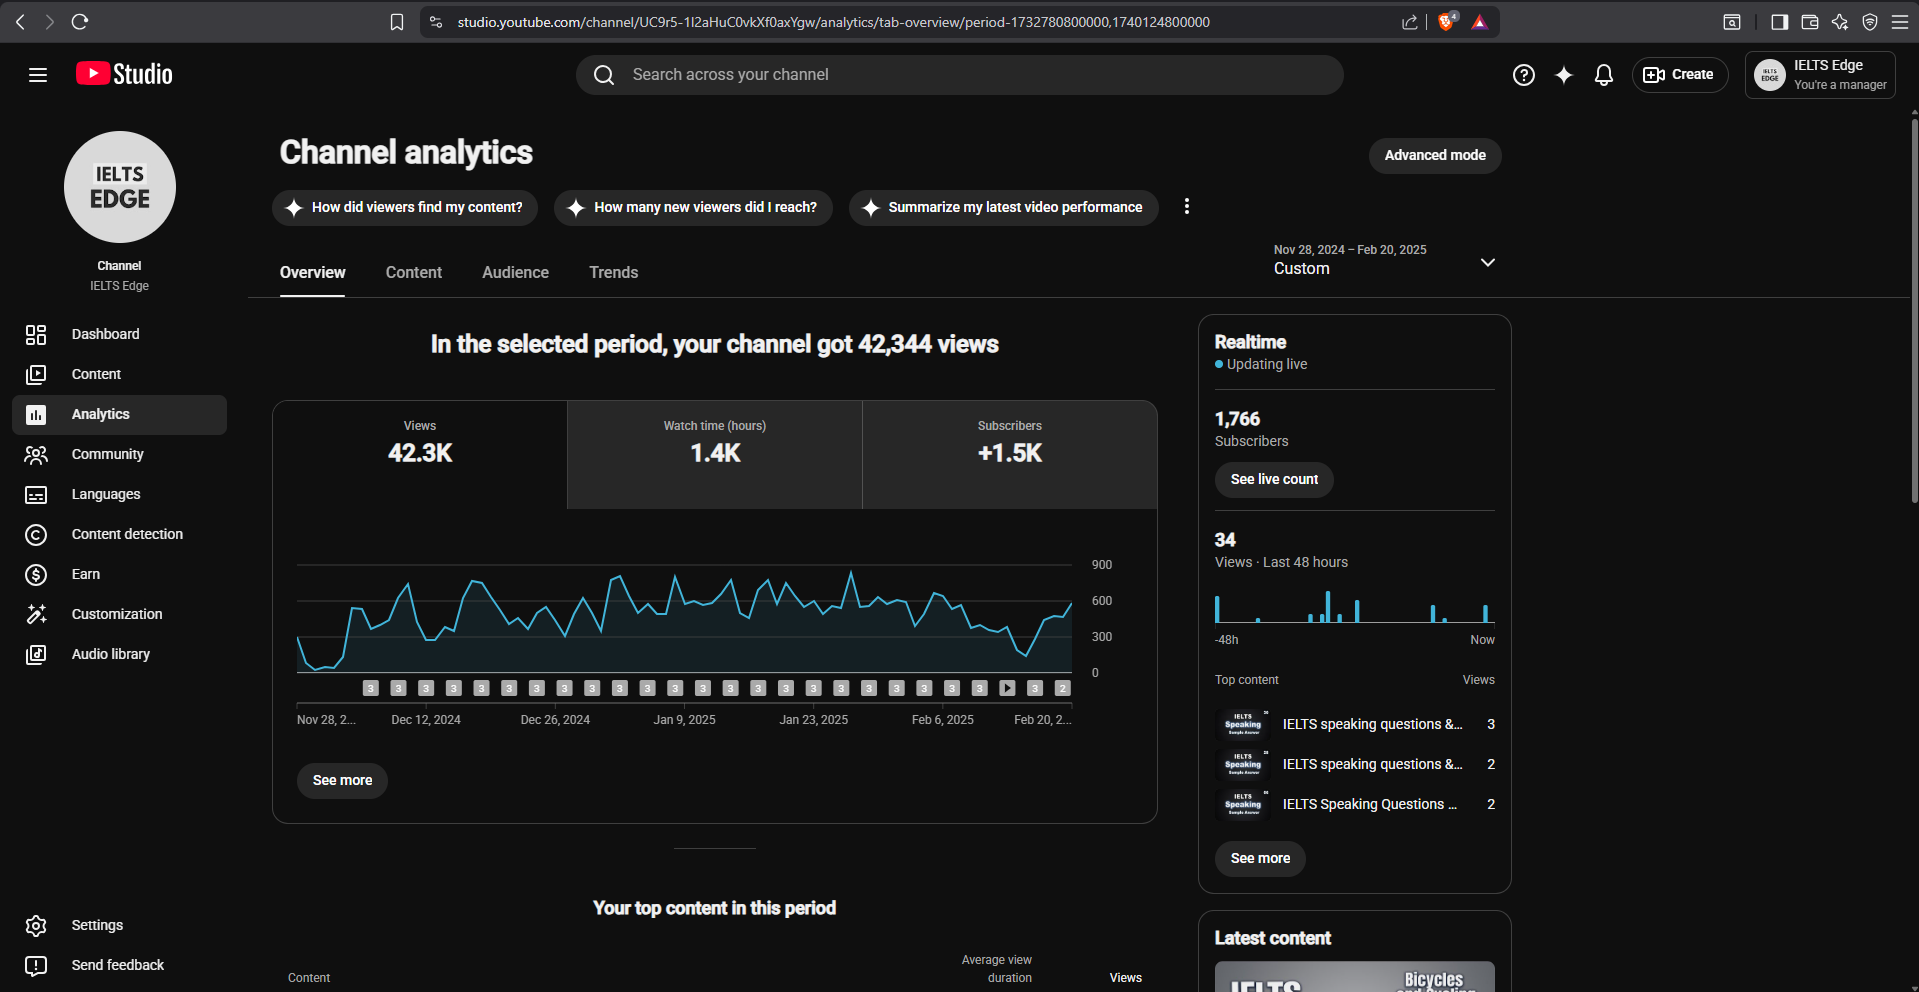1919x992 pixels.
Task: Open the hamburger navigation menu
Action: (38, 75)
